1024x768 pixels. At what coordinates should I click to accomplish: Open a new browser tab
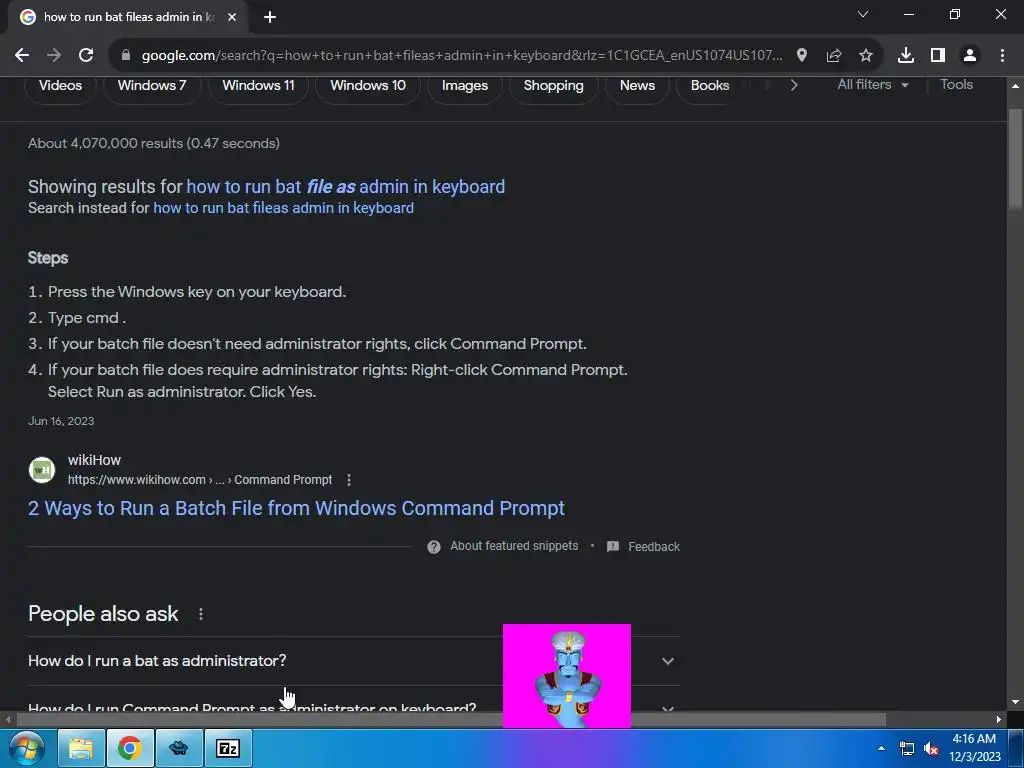(x=270, y=17)
